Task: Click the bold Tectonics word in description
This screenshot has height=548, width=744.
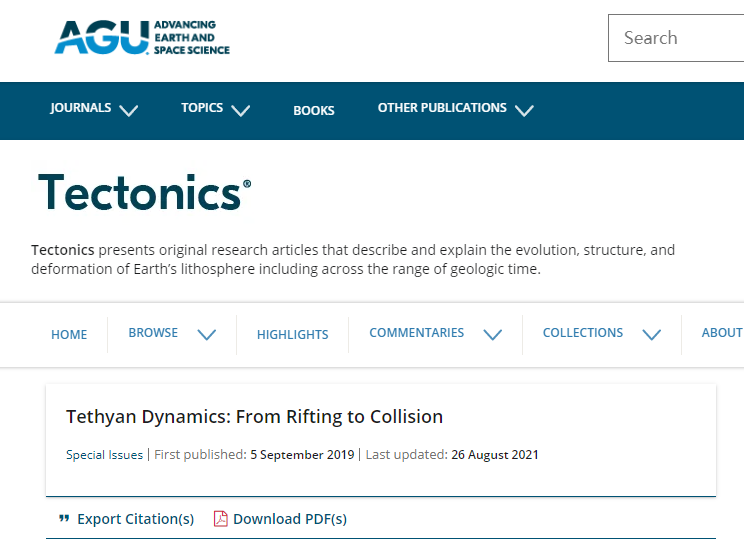Action: (63, 250)
